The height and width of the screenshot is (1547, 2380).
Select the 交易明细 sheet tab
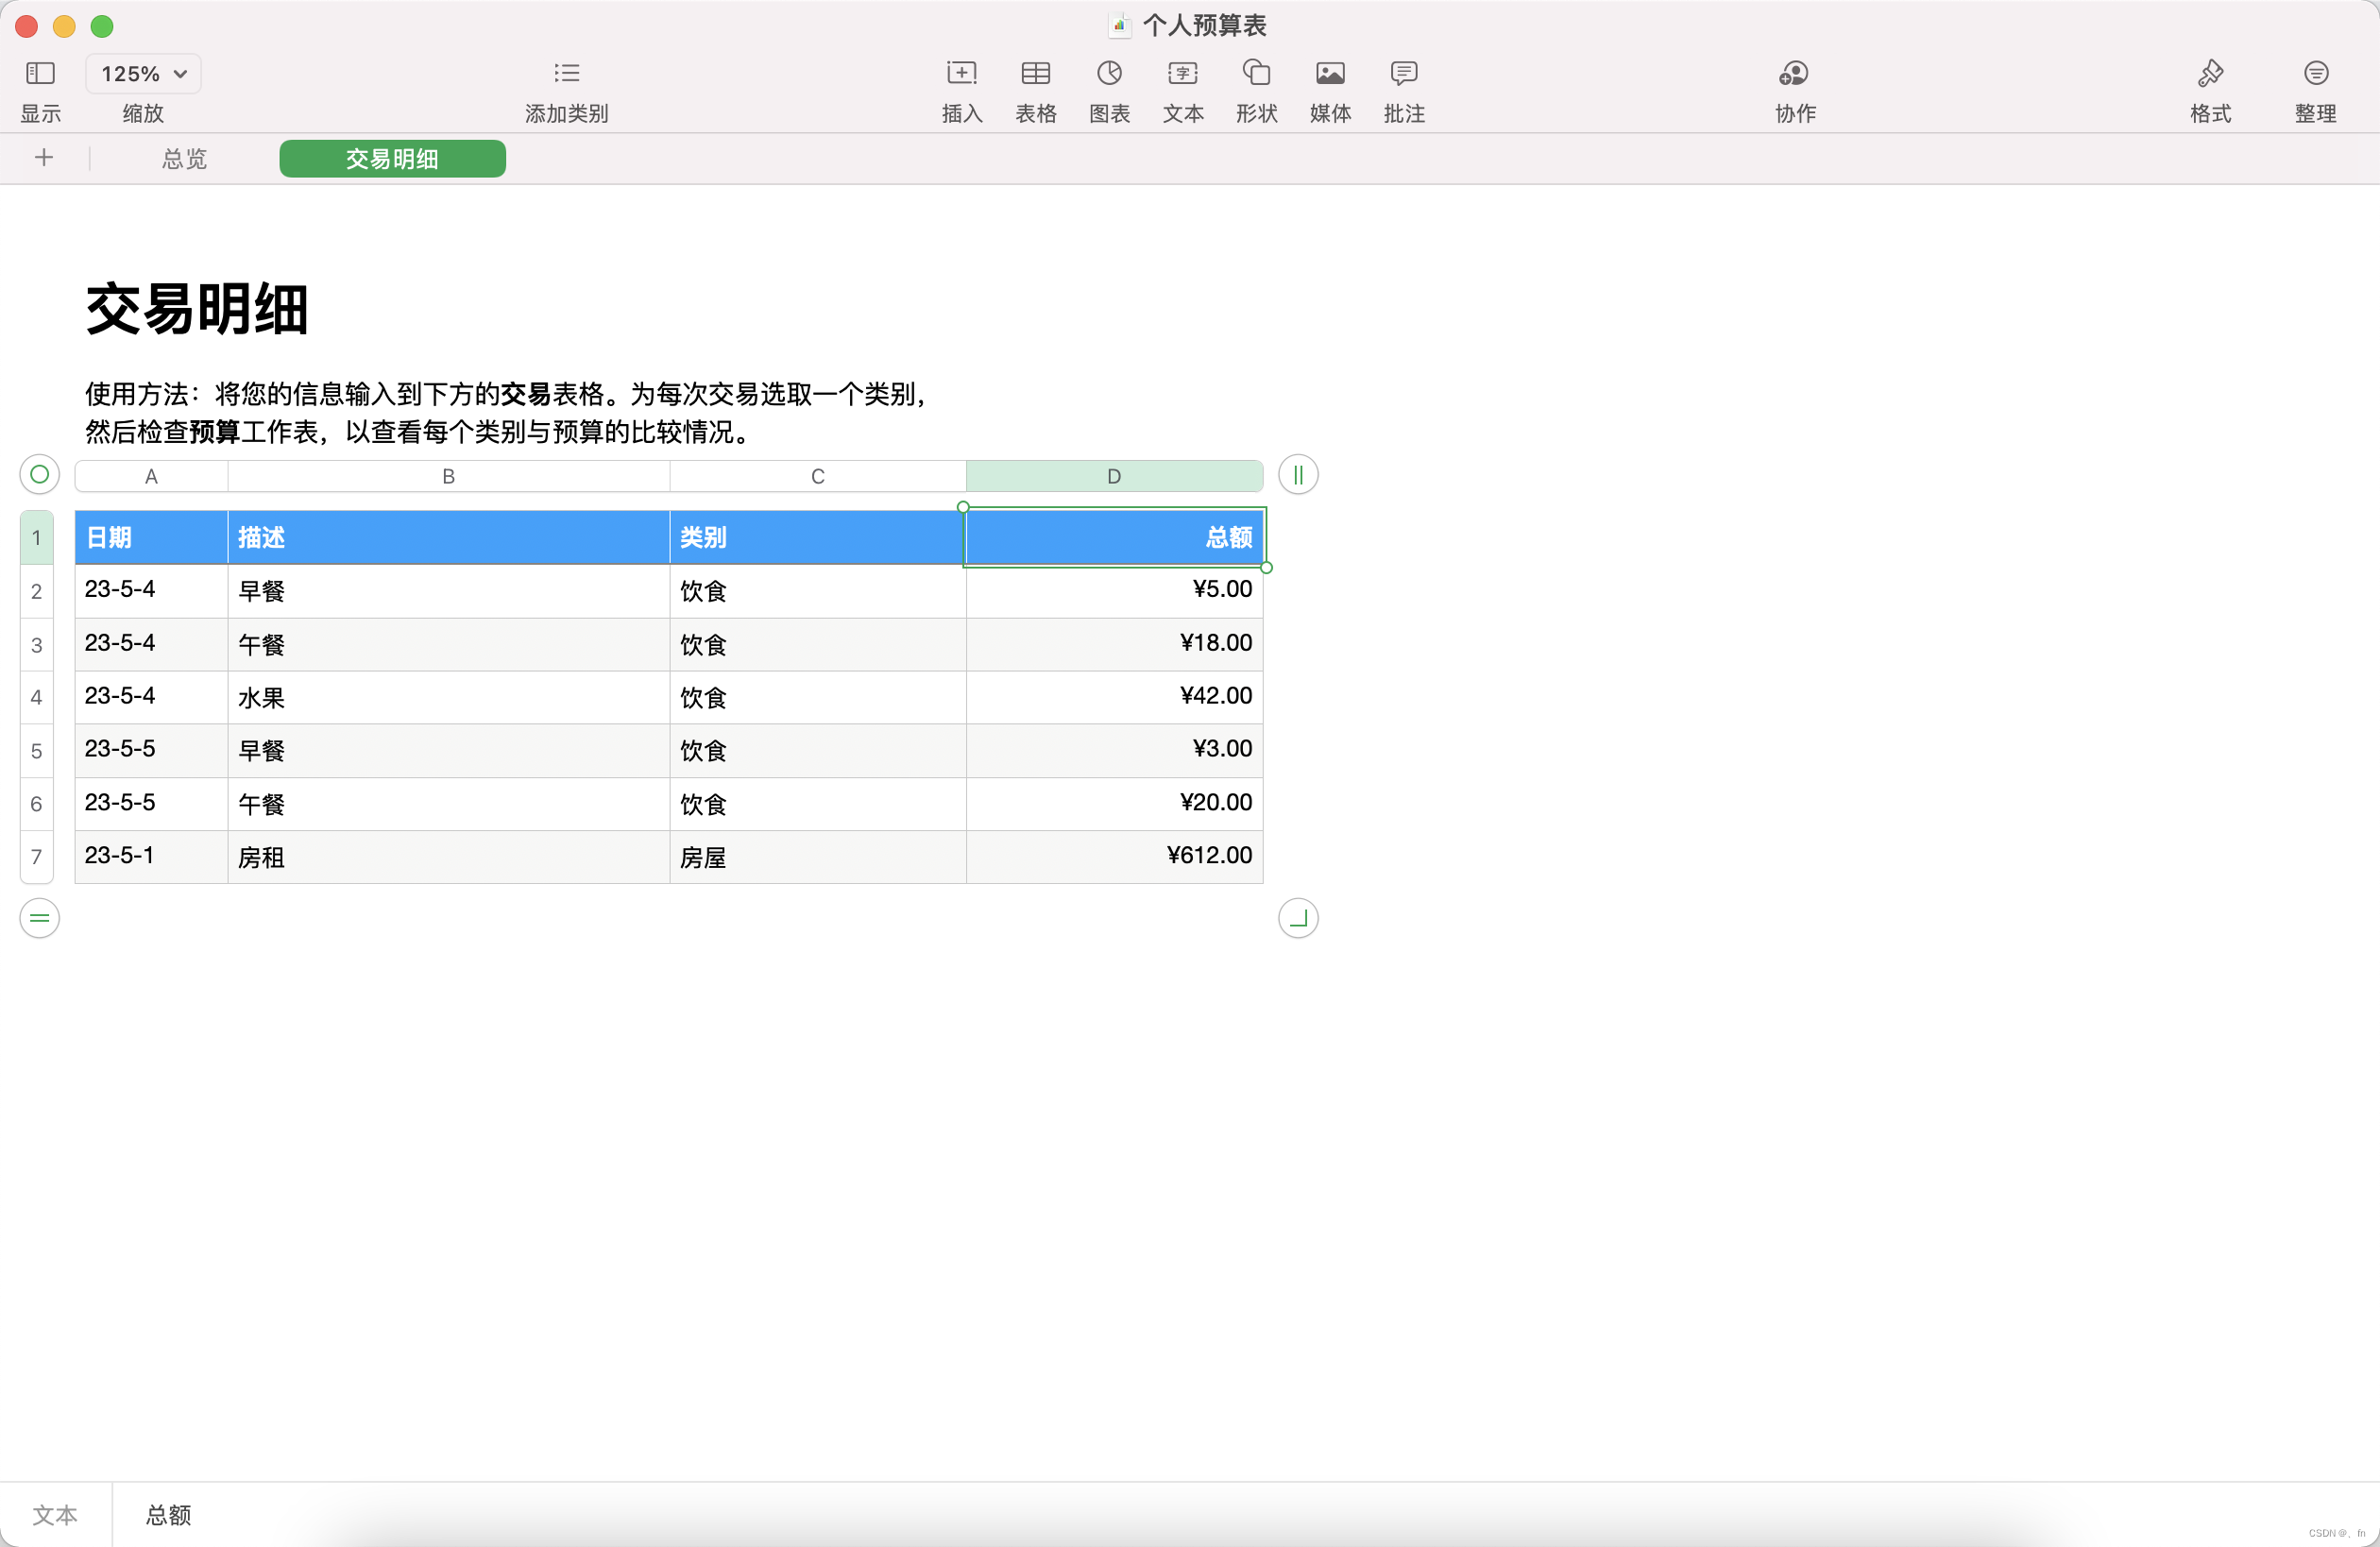(x=392, y=158)
